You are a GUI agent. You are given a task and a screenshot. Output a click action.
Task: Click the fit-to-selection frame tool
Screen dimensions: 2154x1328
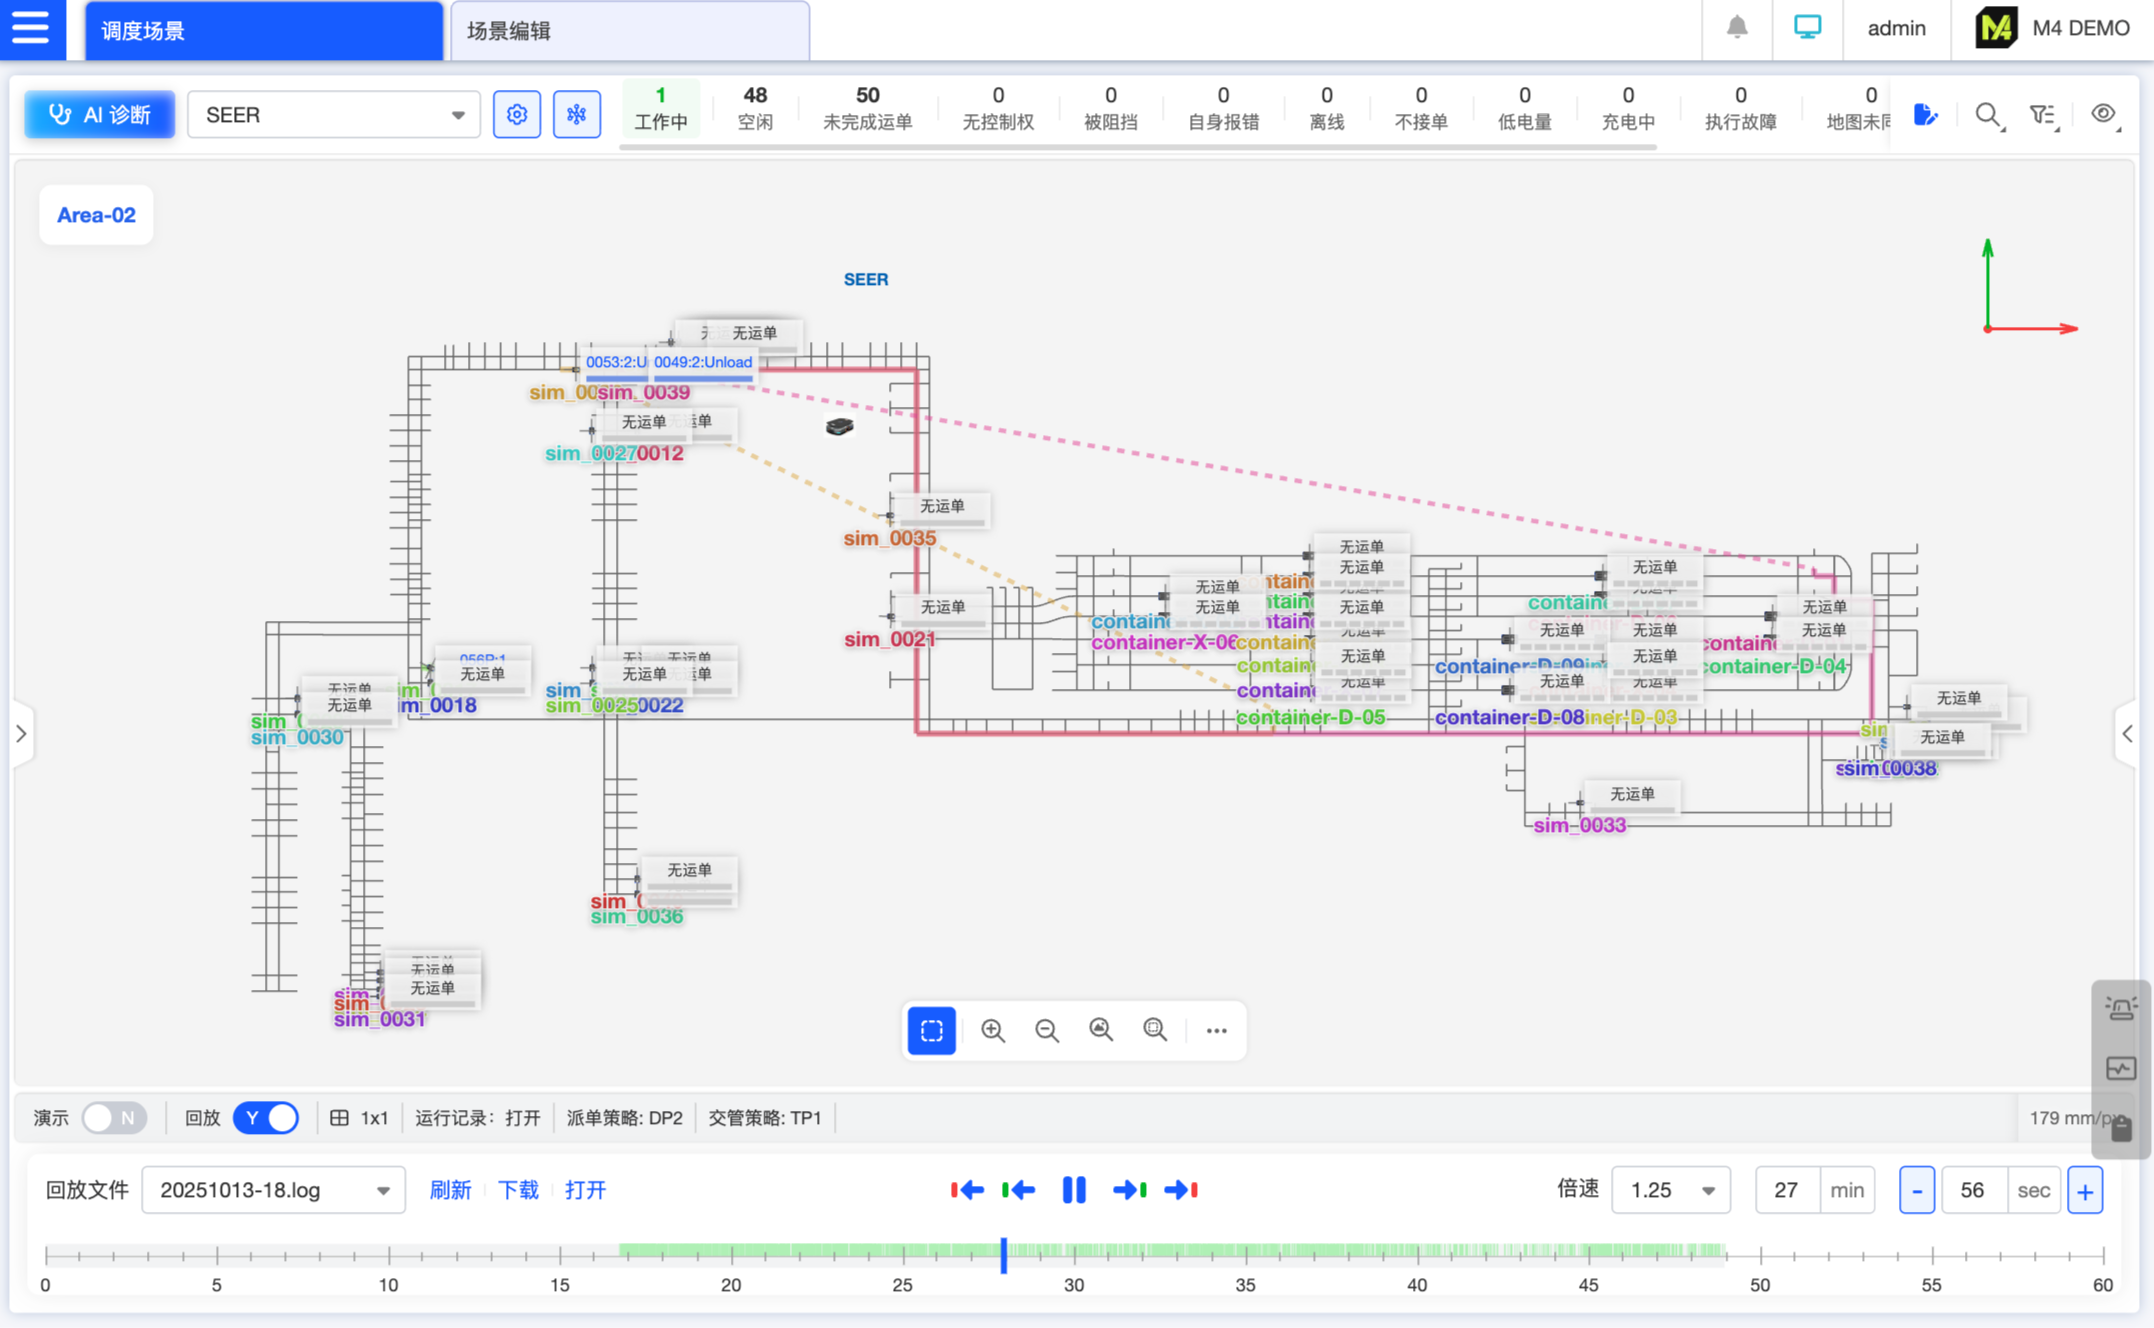(931, 1030)
